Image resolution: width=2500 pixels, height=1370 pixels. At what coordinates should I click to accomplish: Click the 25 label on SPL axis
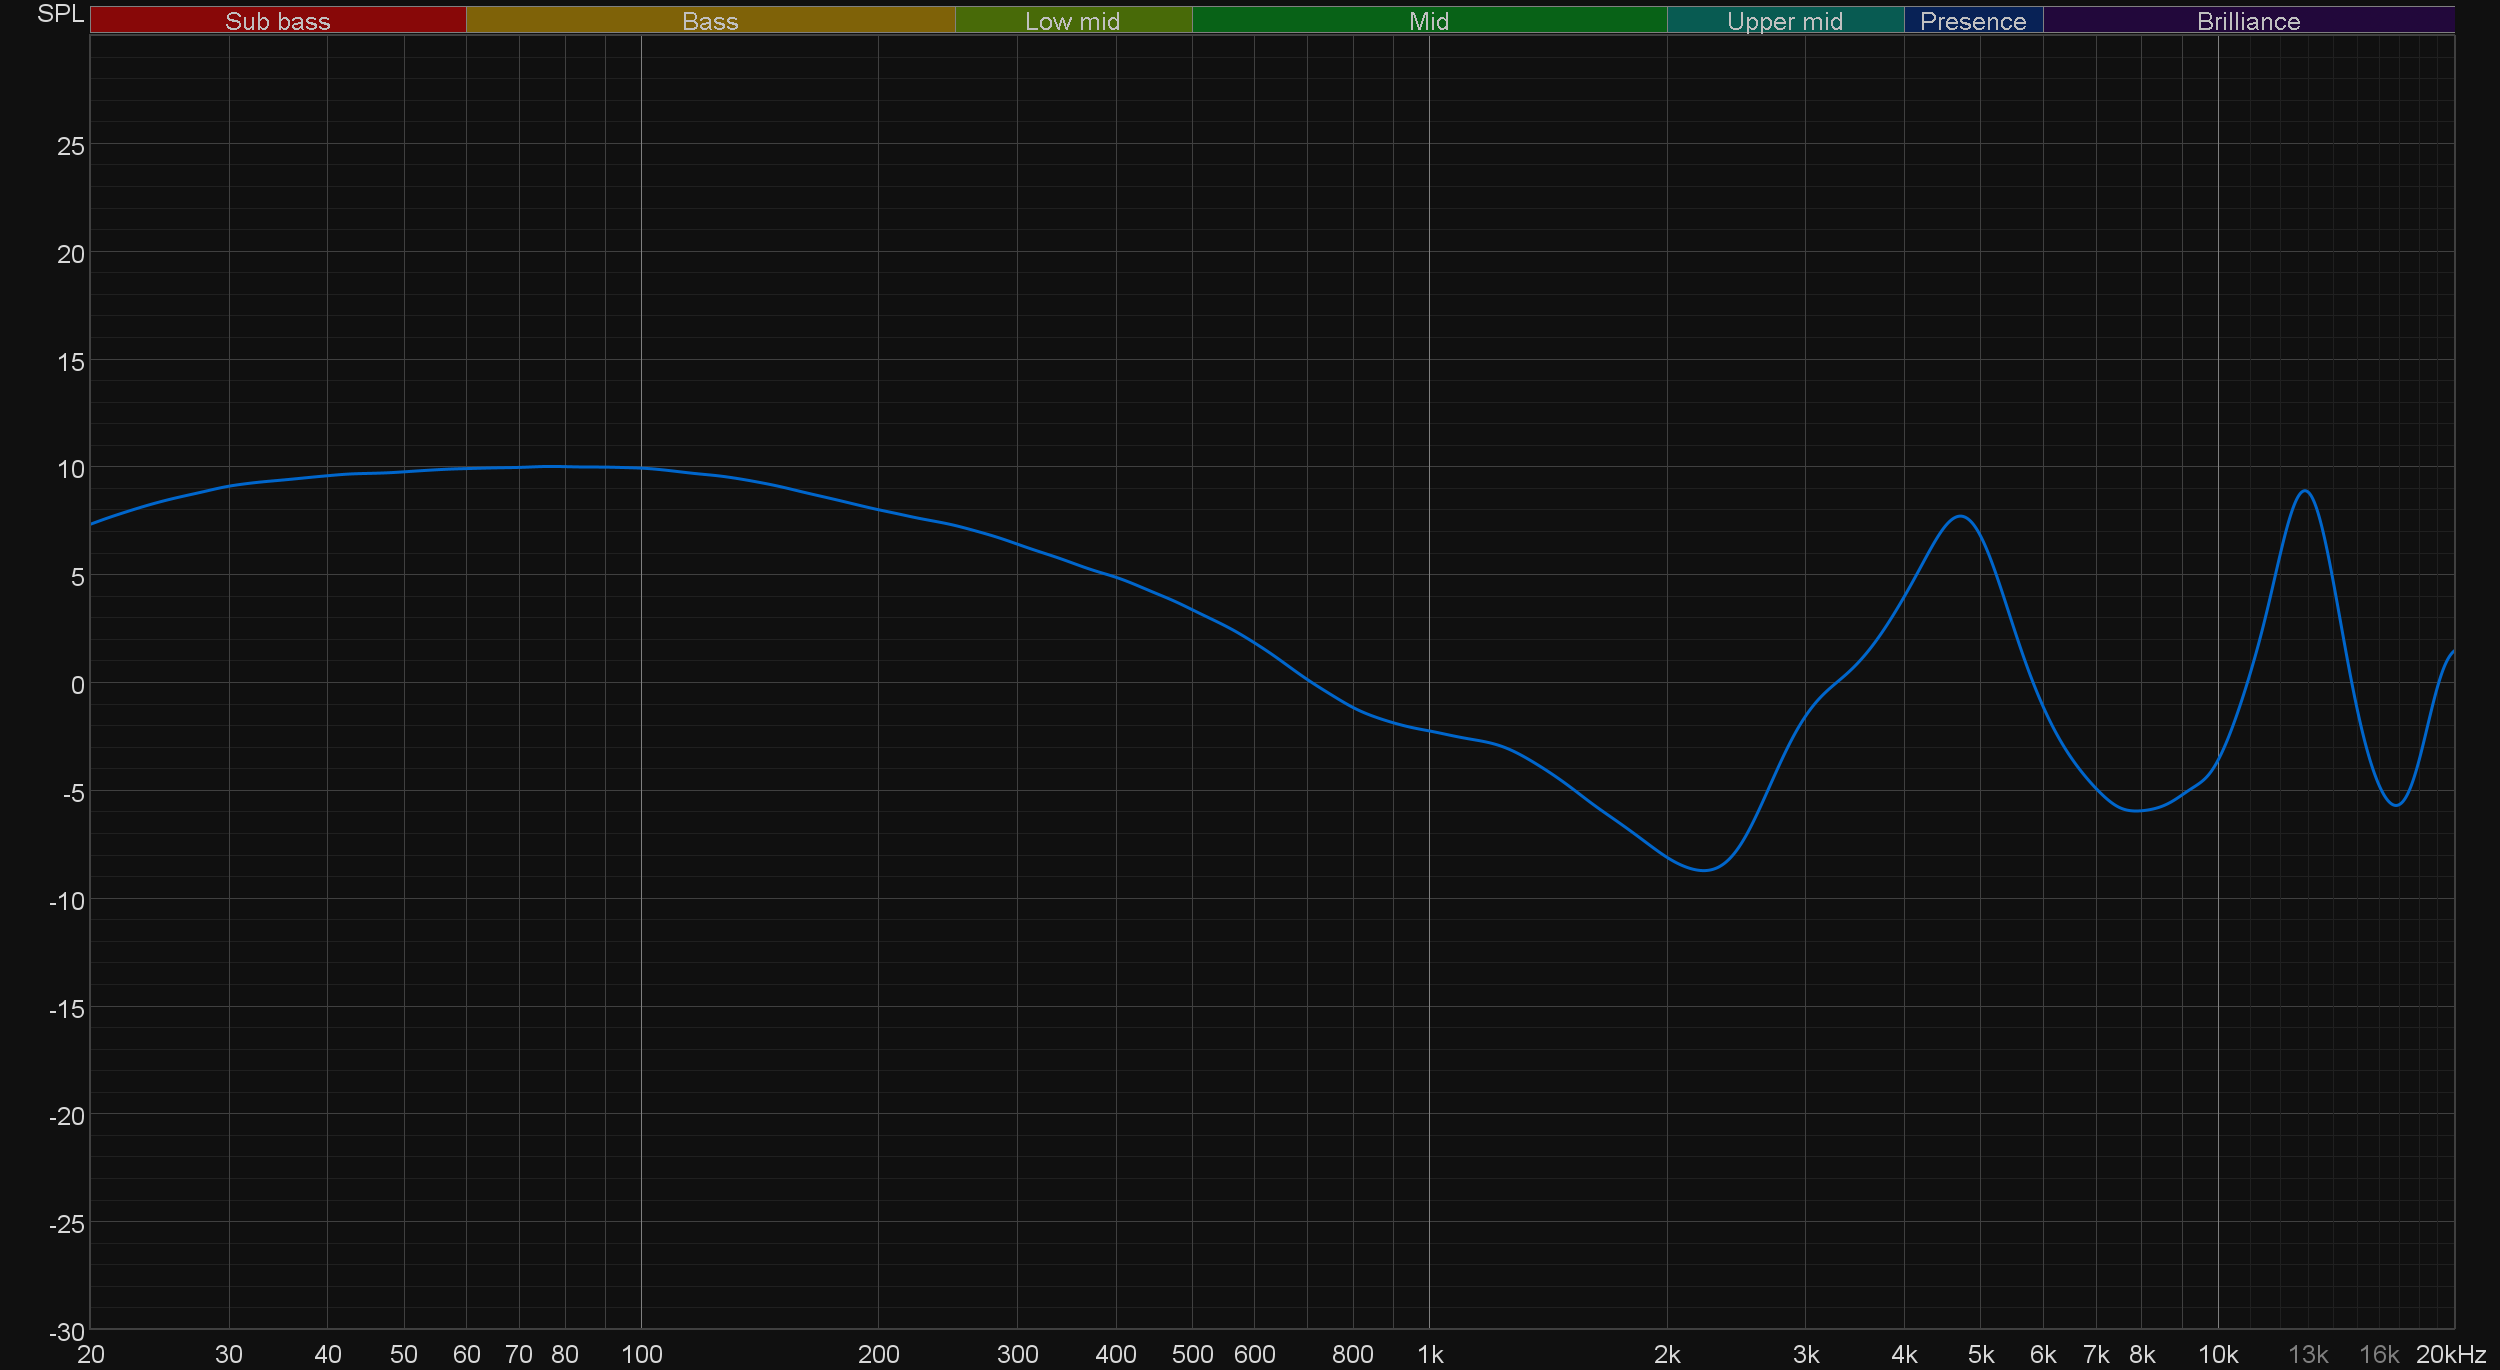click(x=71, y=147)
